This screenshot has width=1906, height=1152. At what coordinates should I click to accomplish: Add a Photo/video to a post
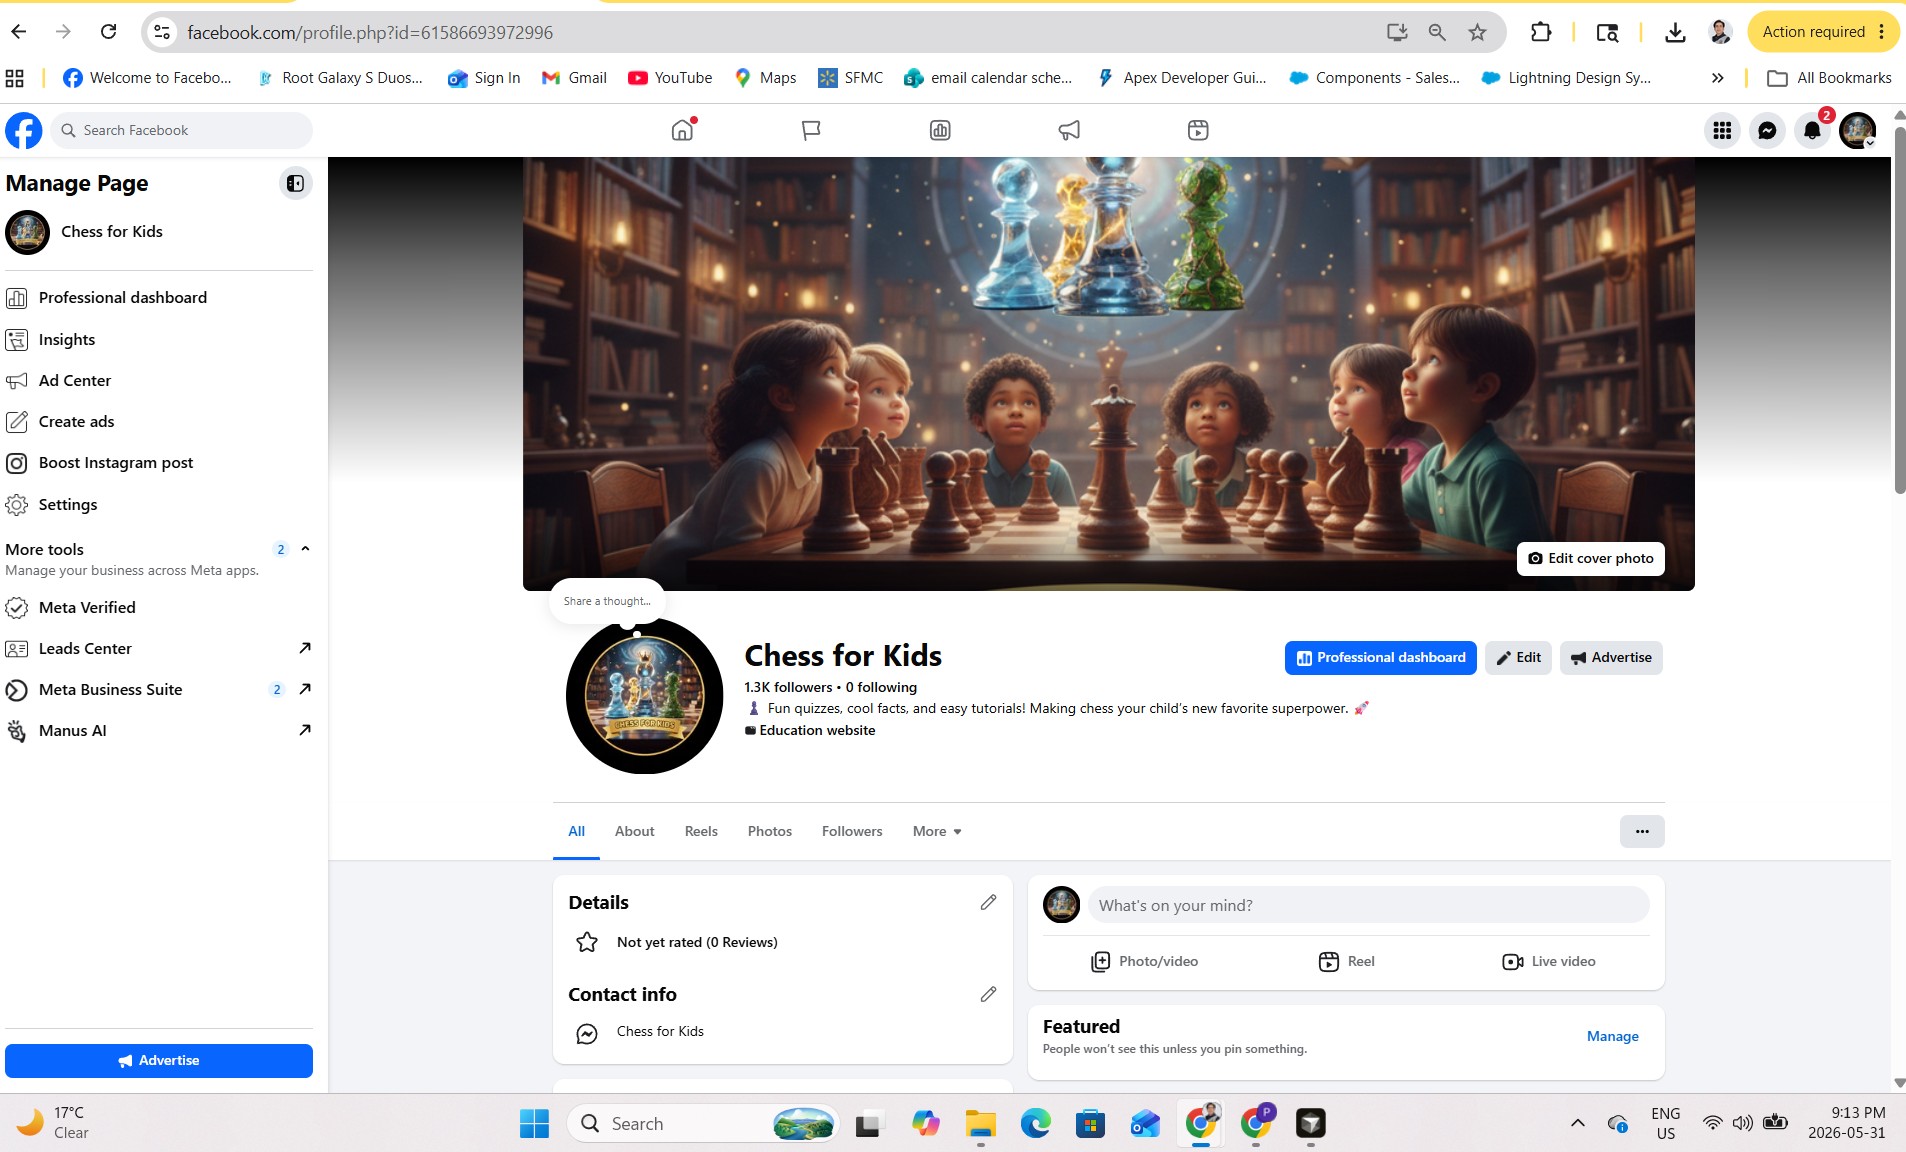tap(1144, 961)
